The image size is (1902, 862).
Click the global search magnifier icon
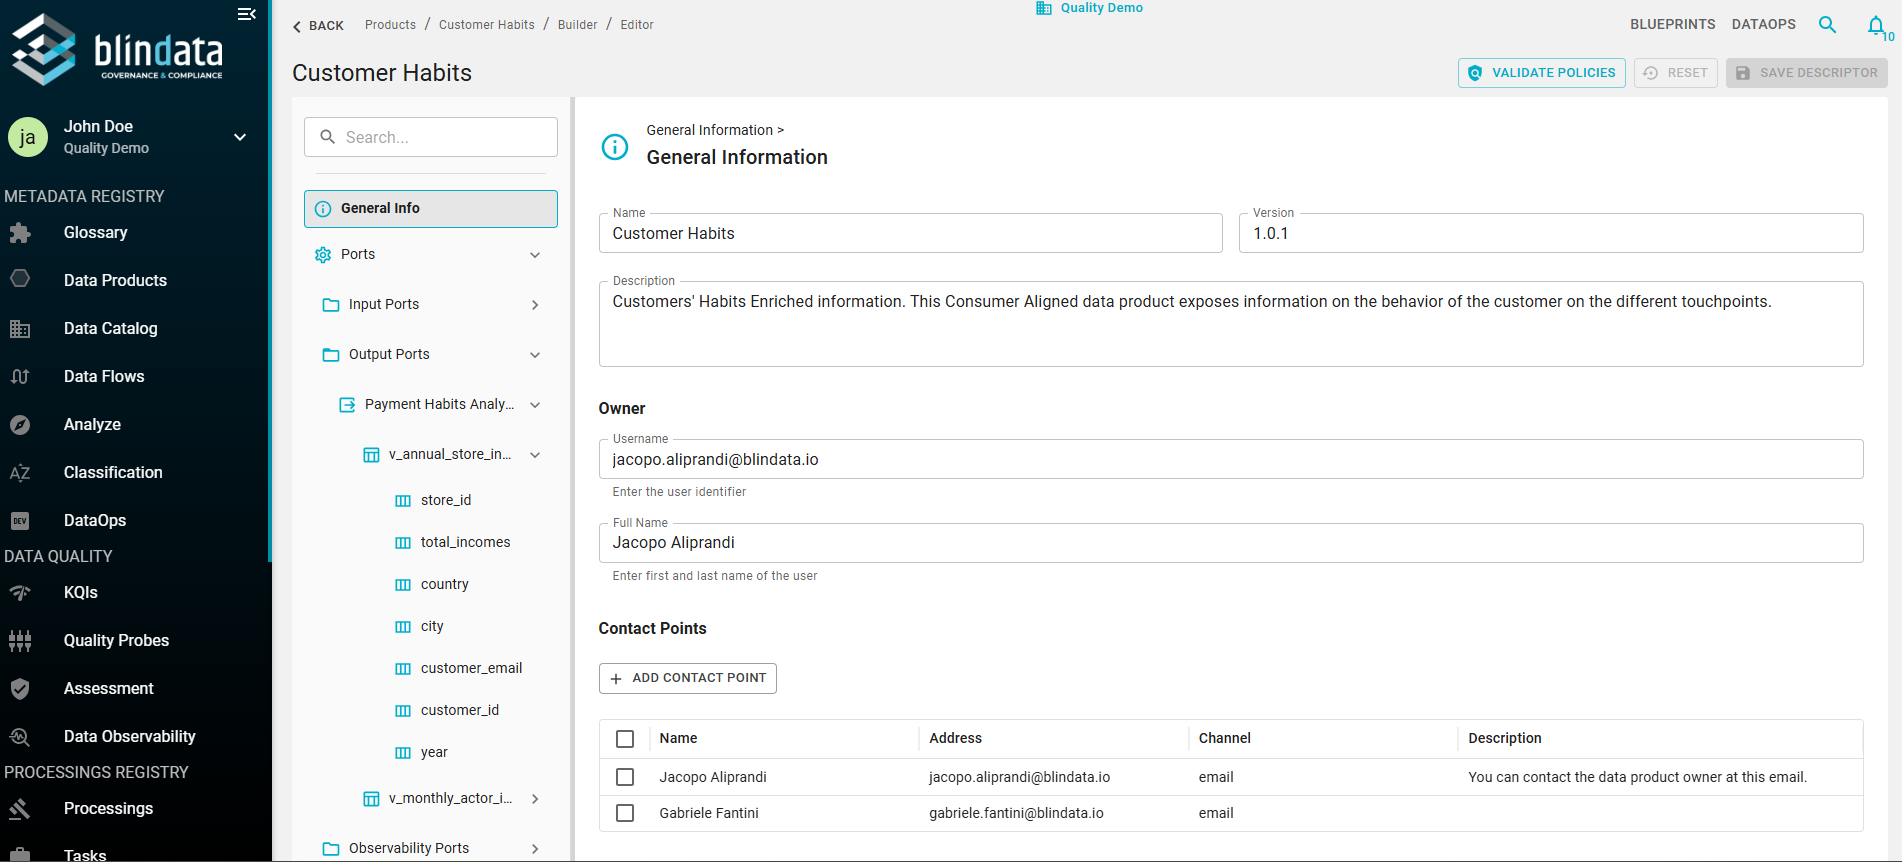pos(1827,25)
